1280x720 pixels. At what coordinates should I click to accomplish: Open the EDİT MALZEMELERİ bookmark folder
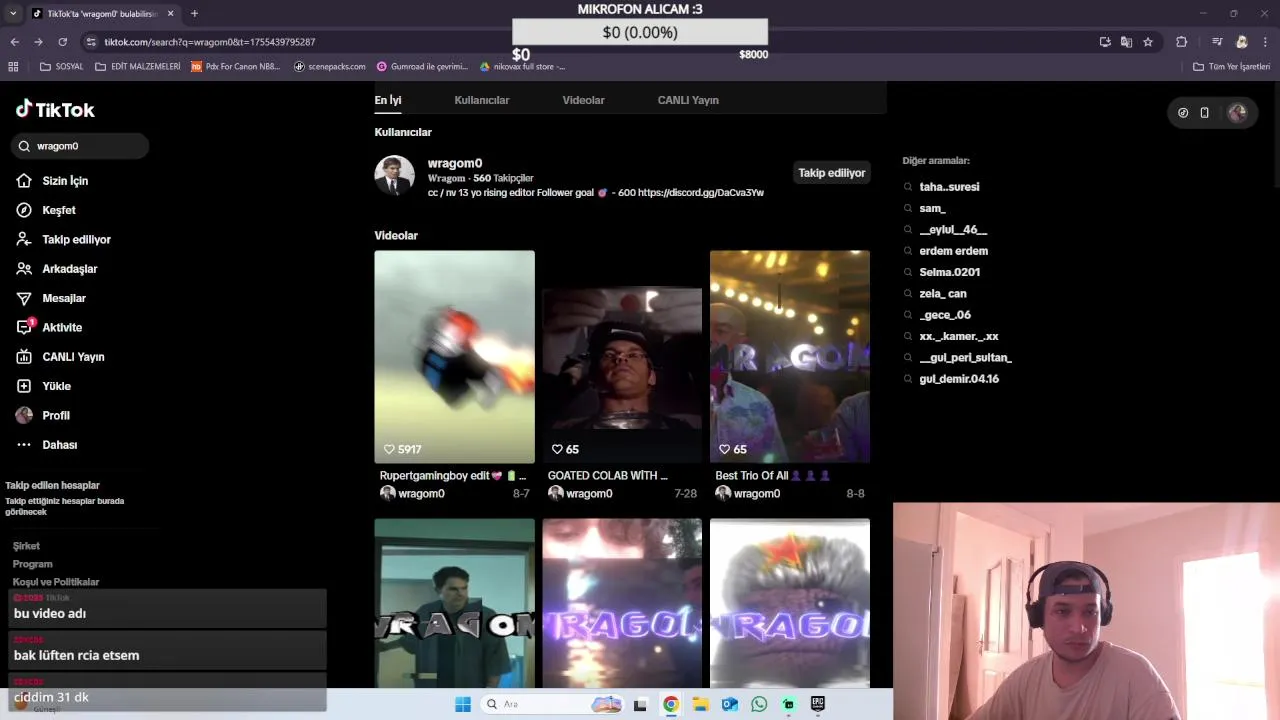point(138,67)
